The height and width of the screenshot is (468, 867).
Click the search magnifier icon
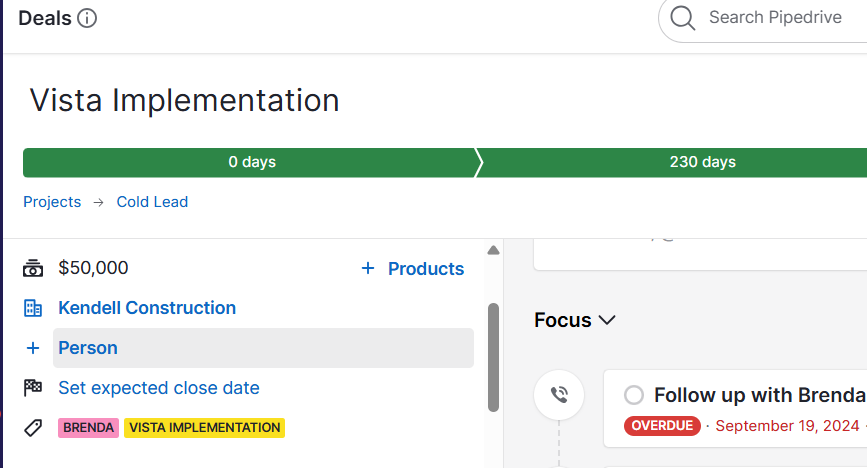(682, 18)
